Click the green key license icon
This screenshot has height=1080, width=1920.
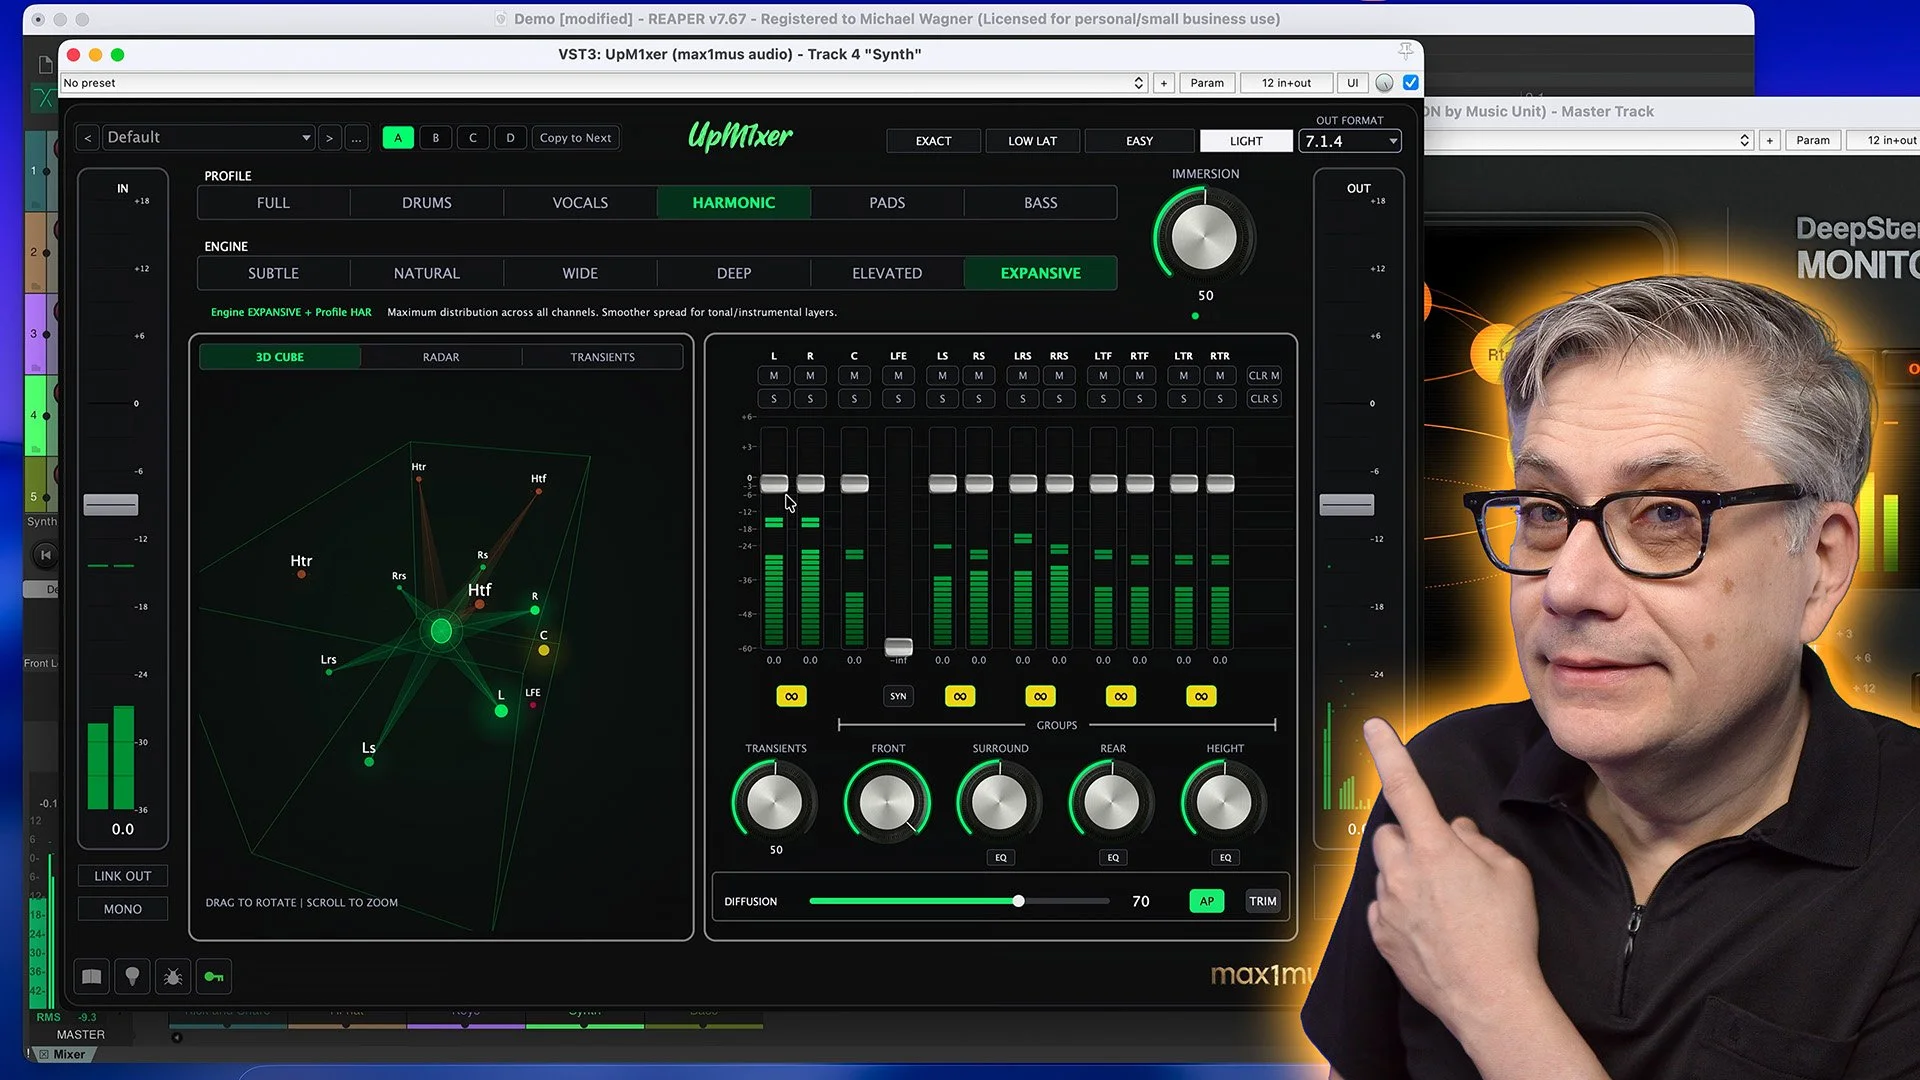click(213, 976)
